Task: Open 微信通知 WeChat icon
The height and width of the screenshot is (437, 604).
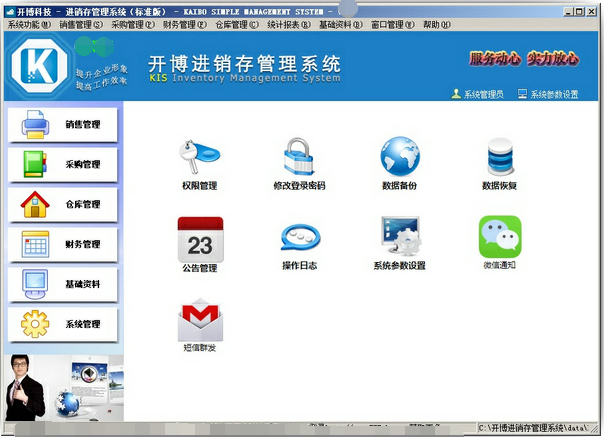Action: 500,237
